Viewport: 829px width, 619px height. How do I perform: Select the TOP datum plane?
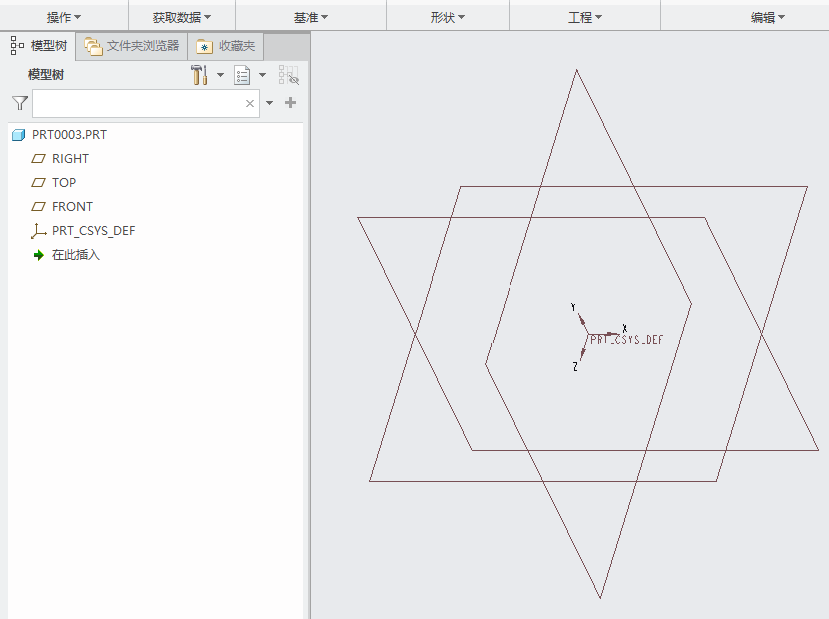(x=54, y=182)
